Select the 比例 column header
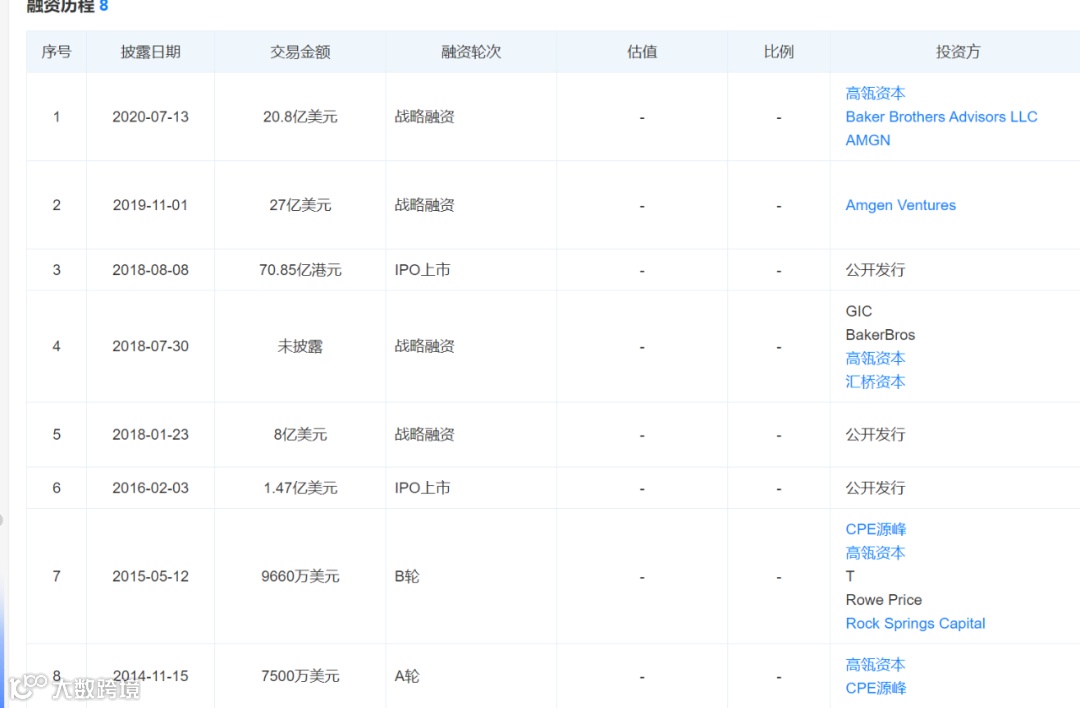 [x=778, y=52]
